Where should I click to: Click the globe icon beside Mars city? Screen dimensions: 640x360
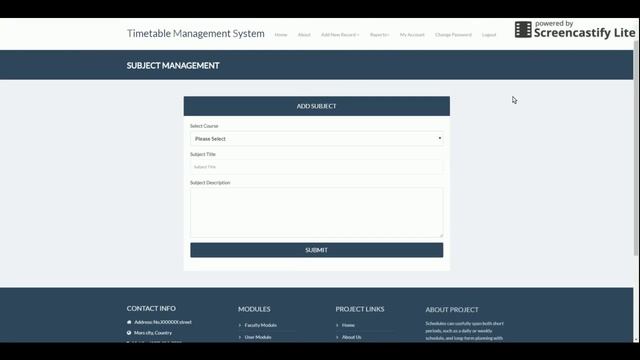coord(129,333)
